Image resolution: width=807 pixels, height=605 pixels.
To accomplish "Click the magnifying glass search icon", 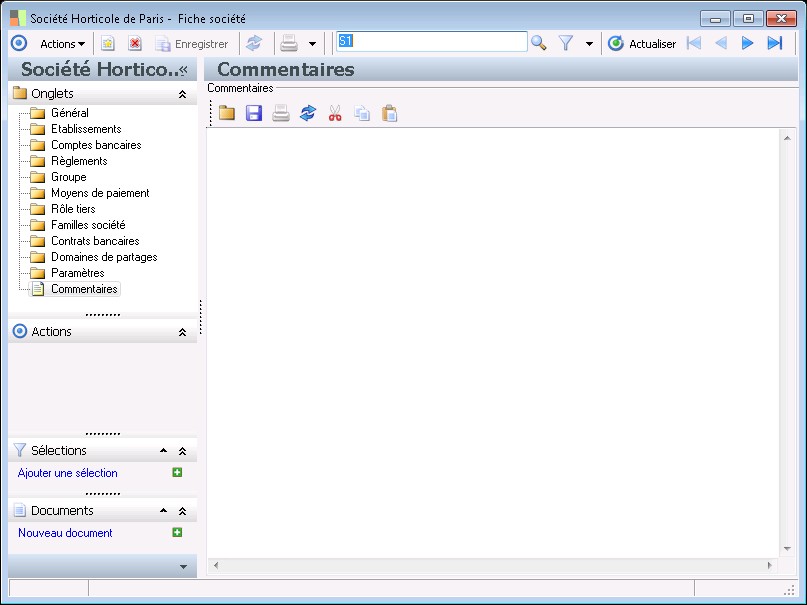I will [x=539, y=43].
